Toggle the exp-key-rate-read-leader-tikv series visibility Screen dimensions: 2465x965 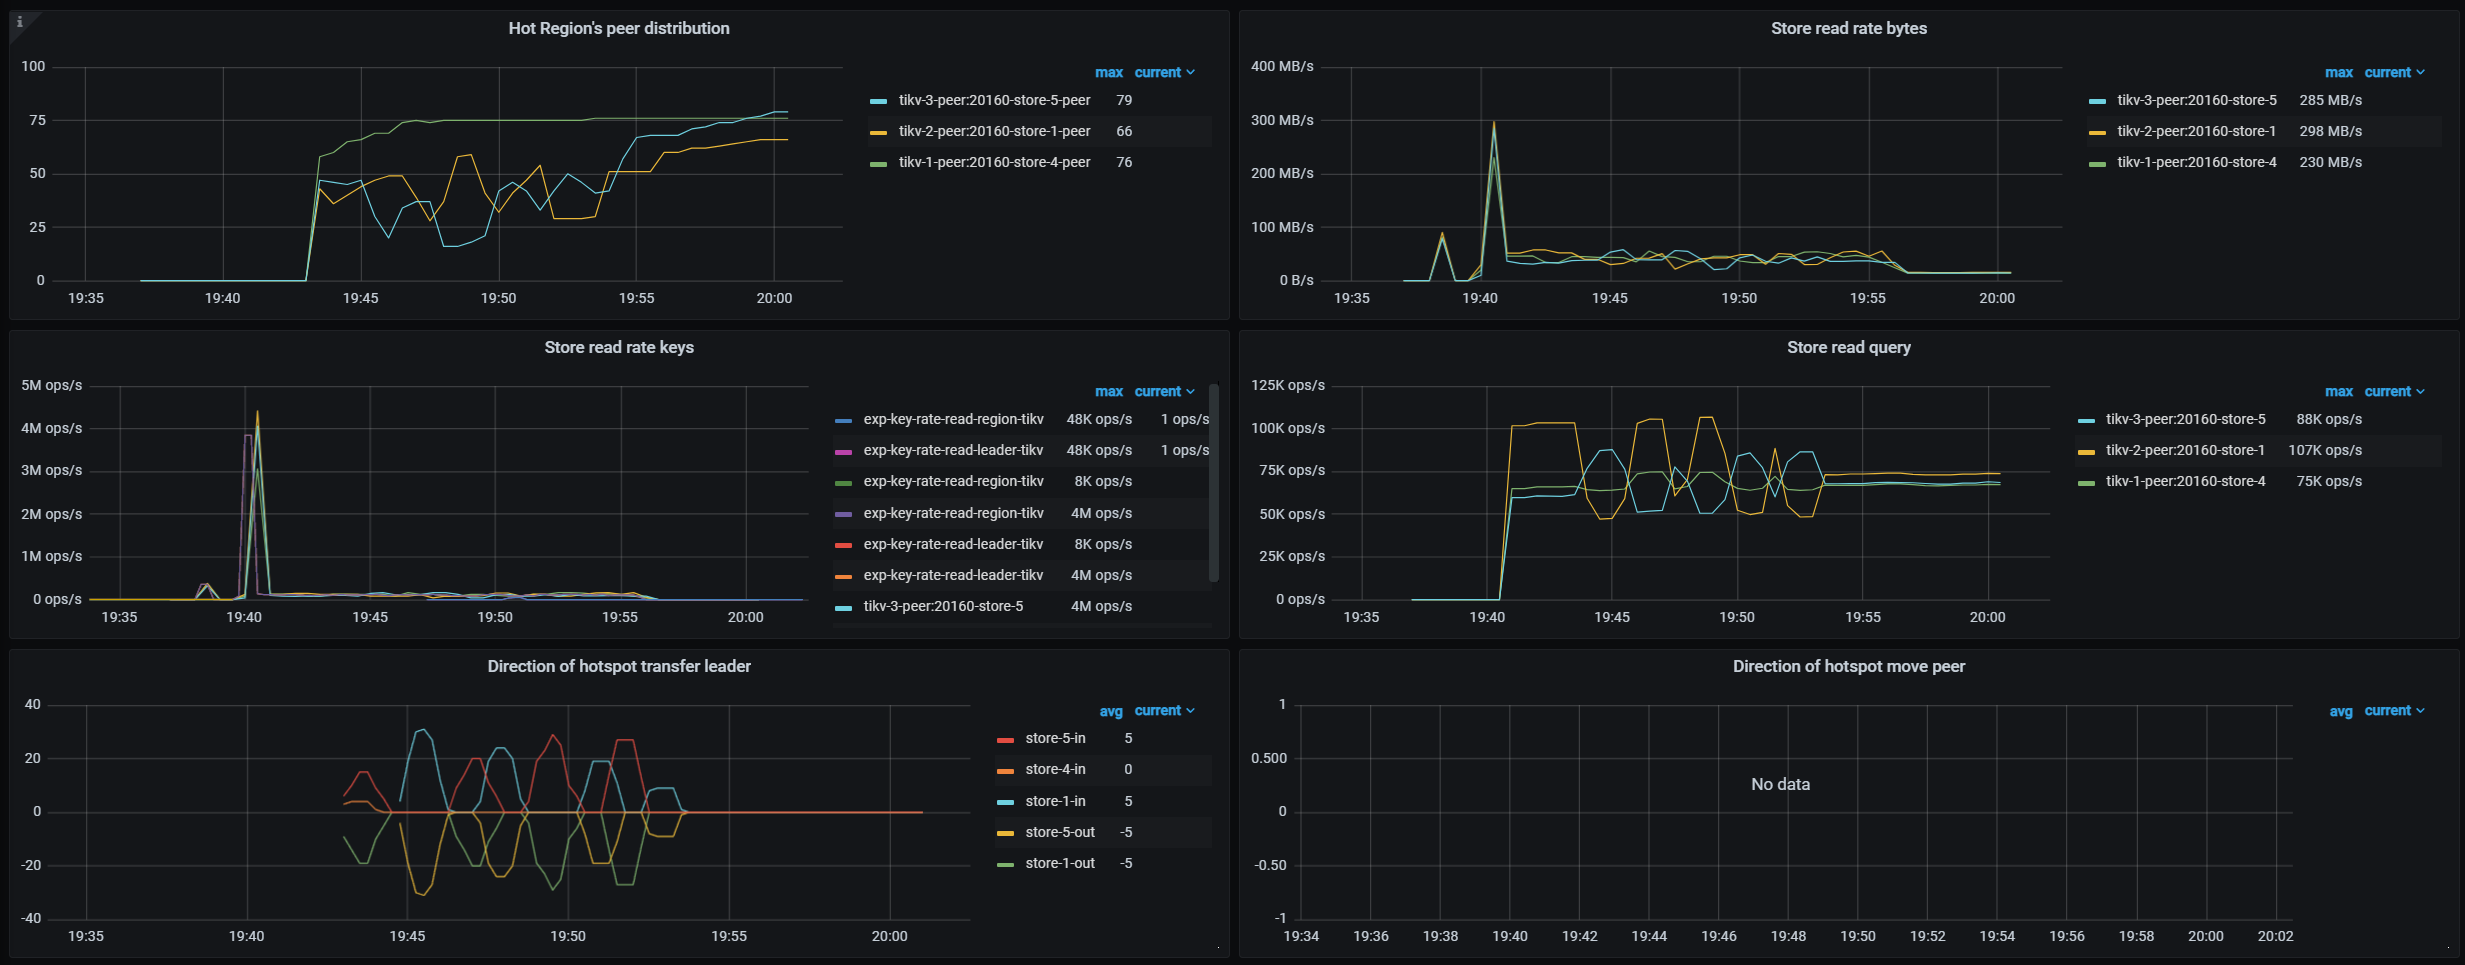(x=951, y=450)
